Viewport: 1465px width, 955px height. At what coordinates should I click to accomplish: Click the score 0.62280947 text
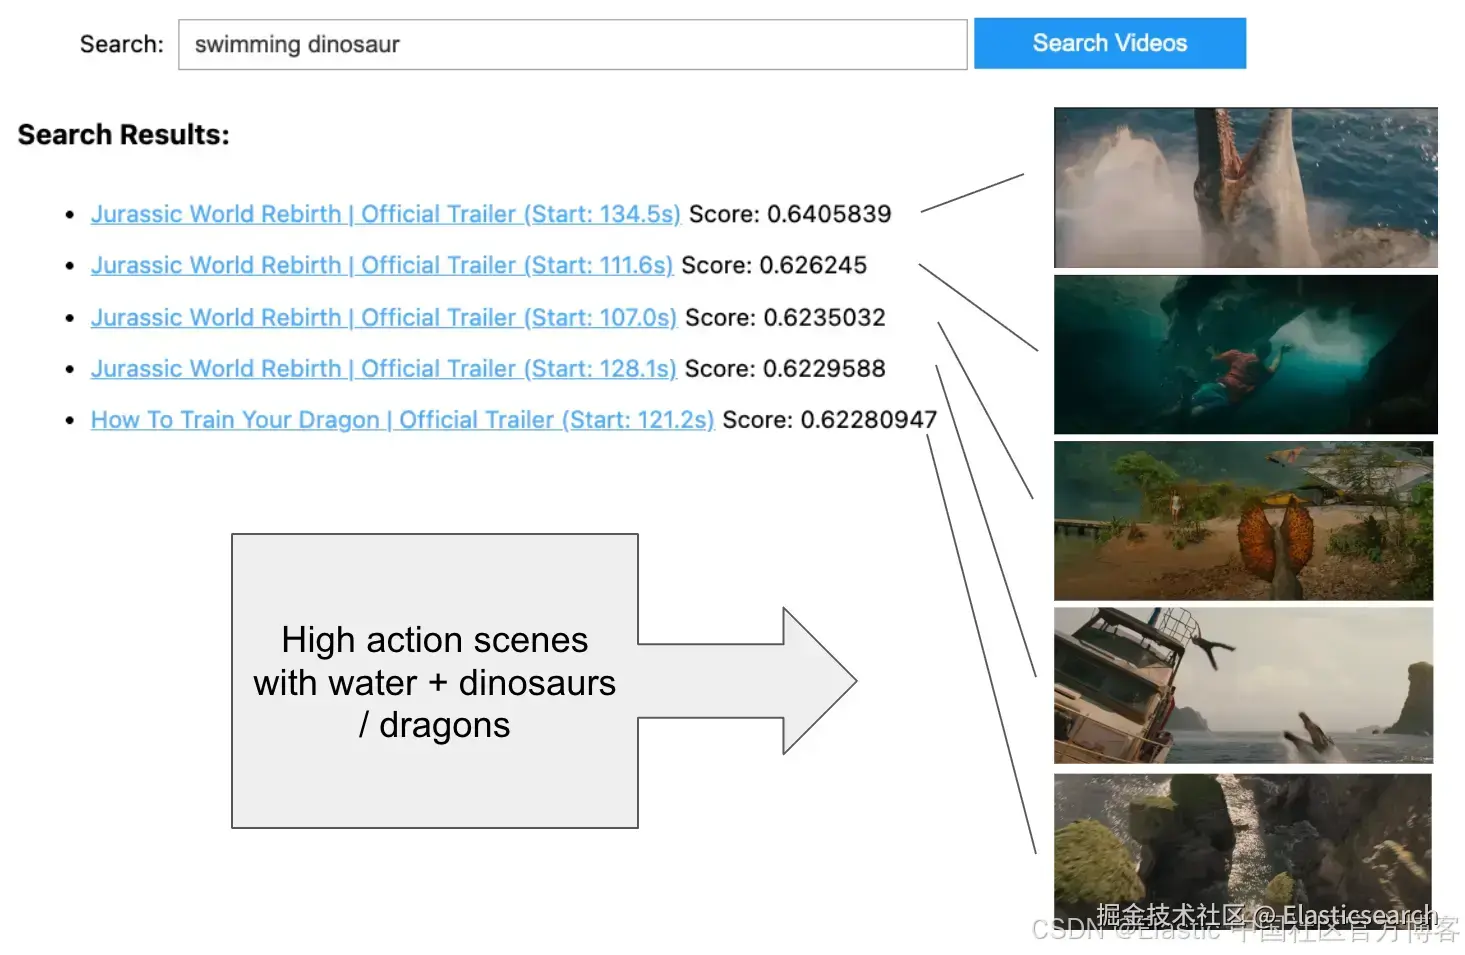[x=829, y=420]
